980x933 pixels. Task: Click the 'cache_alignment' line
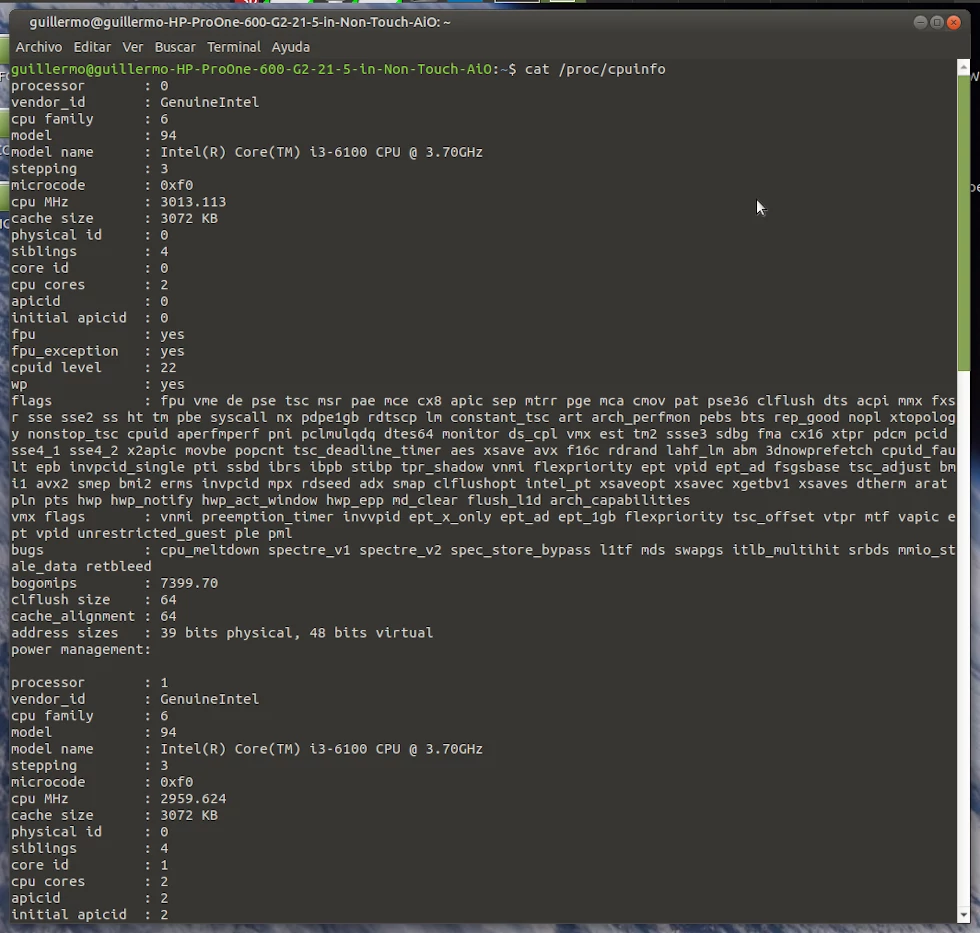click(94, 616)
